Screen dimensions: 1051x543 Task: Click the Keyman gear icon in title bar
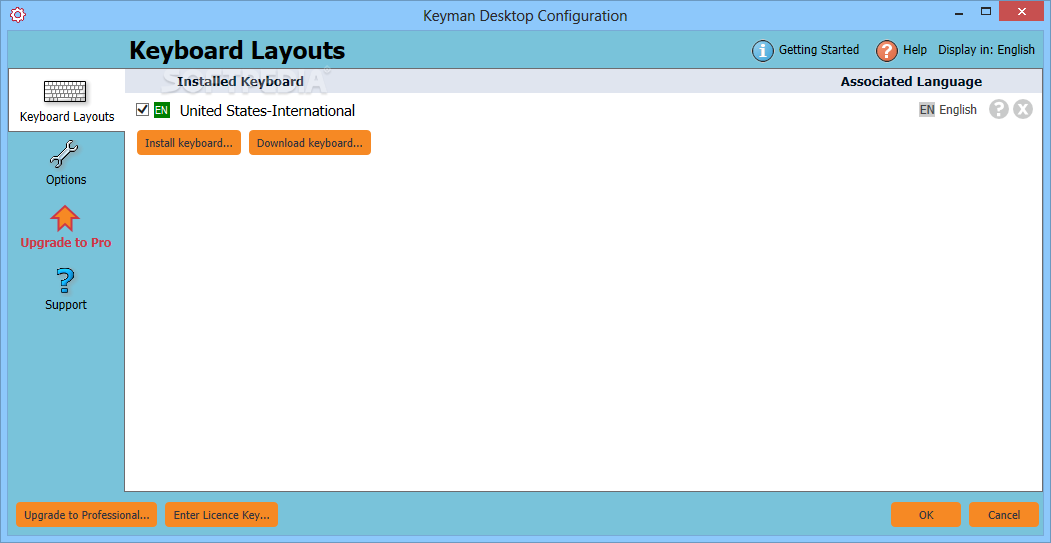pyautogui.click(x=17, y=13)
